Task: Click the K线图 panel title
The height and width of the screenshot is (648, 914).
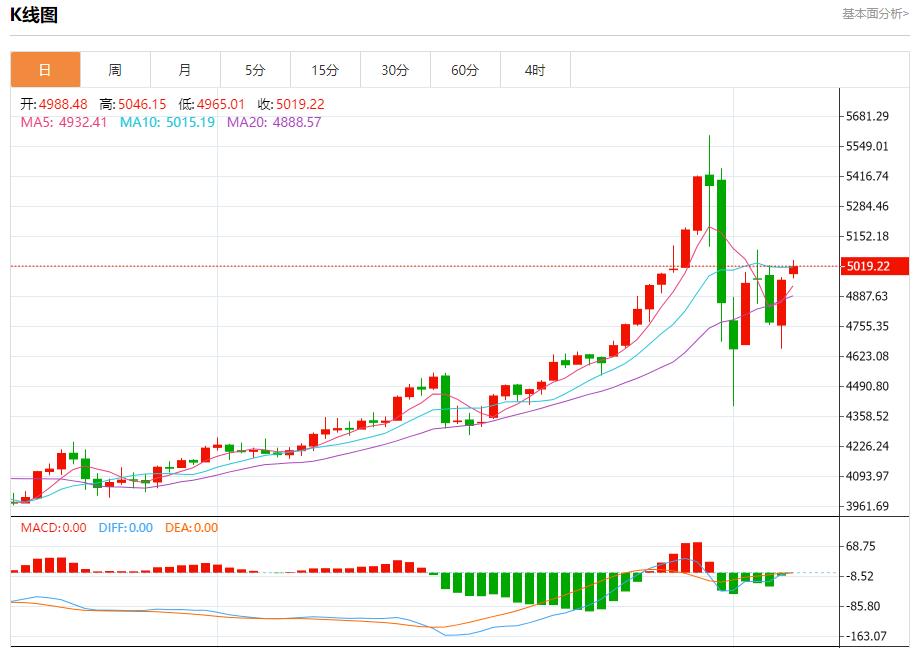Action: coord(34,15)
